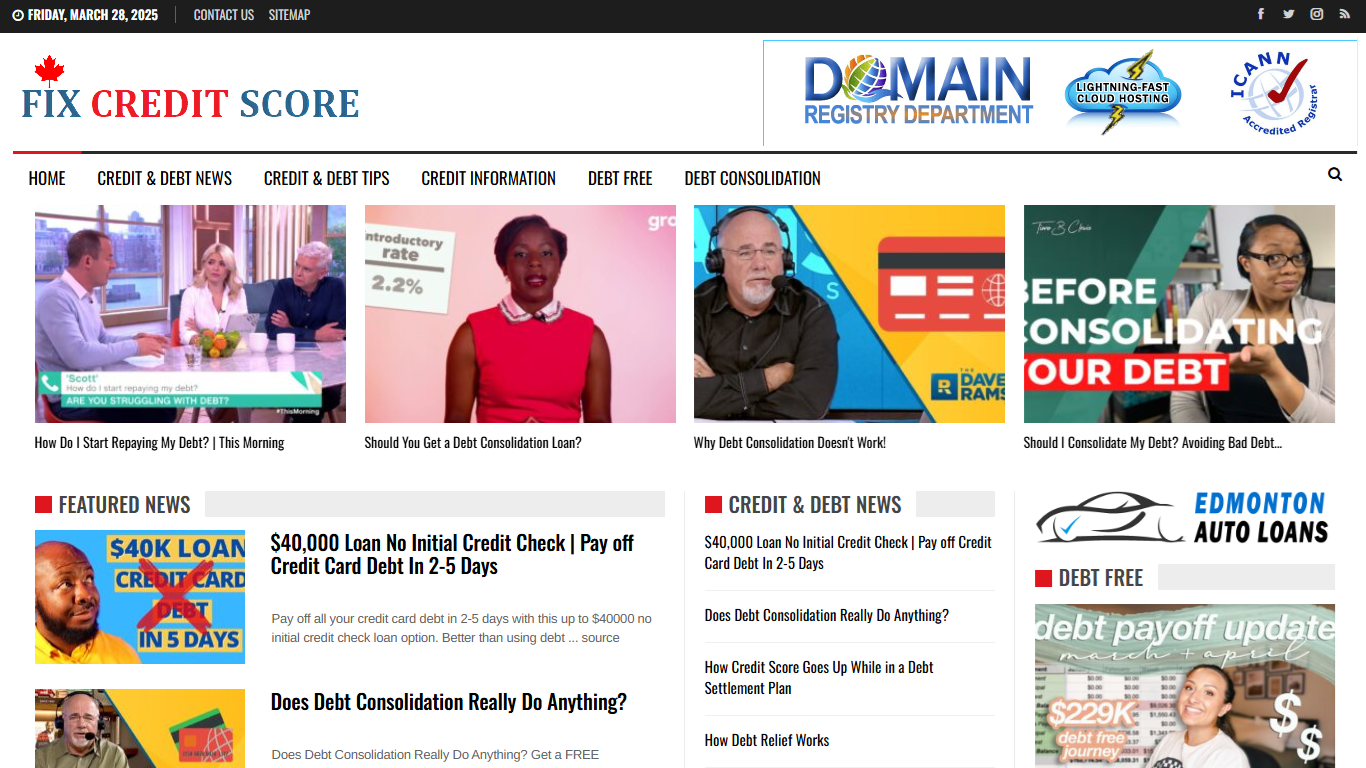This screenshot has height=768, width=1366.
Task: Open the Dave Ramsey debt consolidation thumbnail
Action: (849, 314)
